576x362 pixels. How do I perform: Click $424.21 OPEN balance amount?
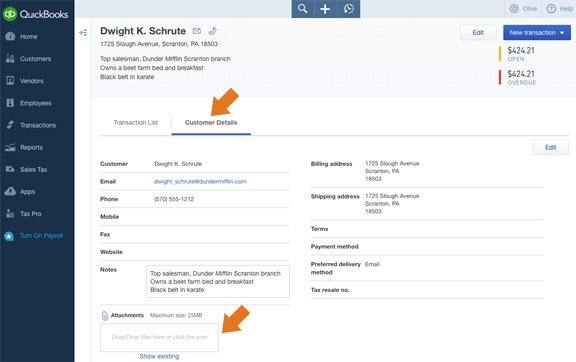coord(521,50)
